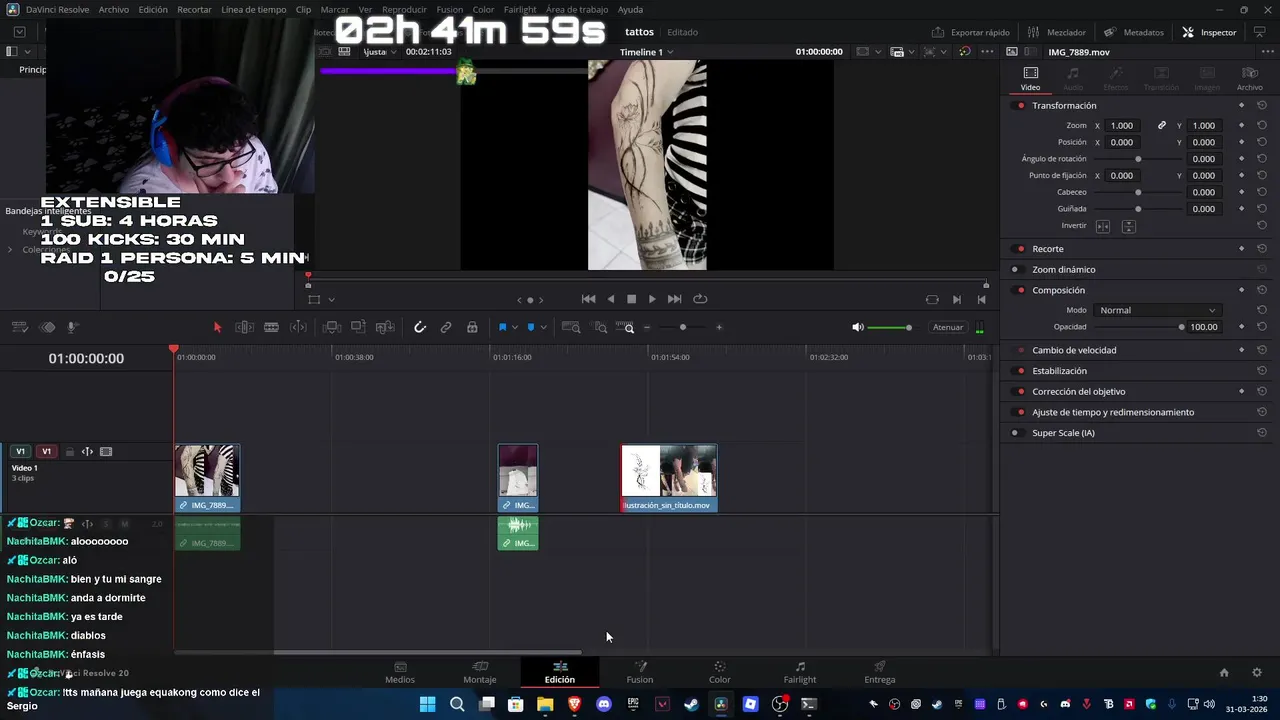Click Exportar rápido button
Image resolution: width=1280 pixels, height=720 pixels.
[x=971, y=32]
